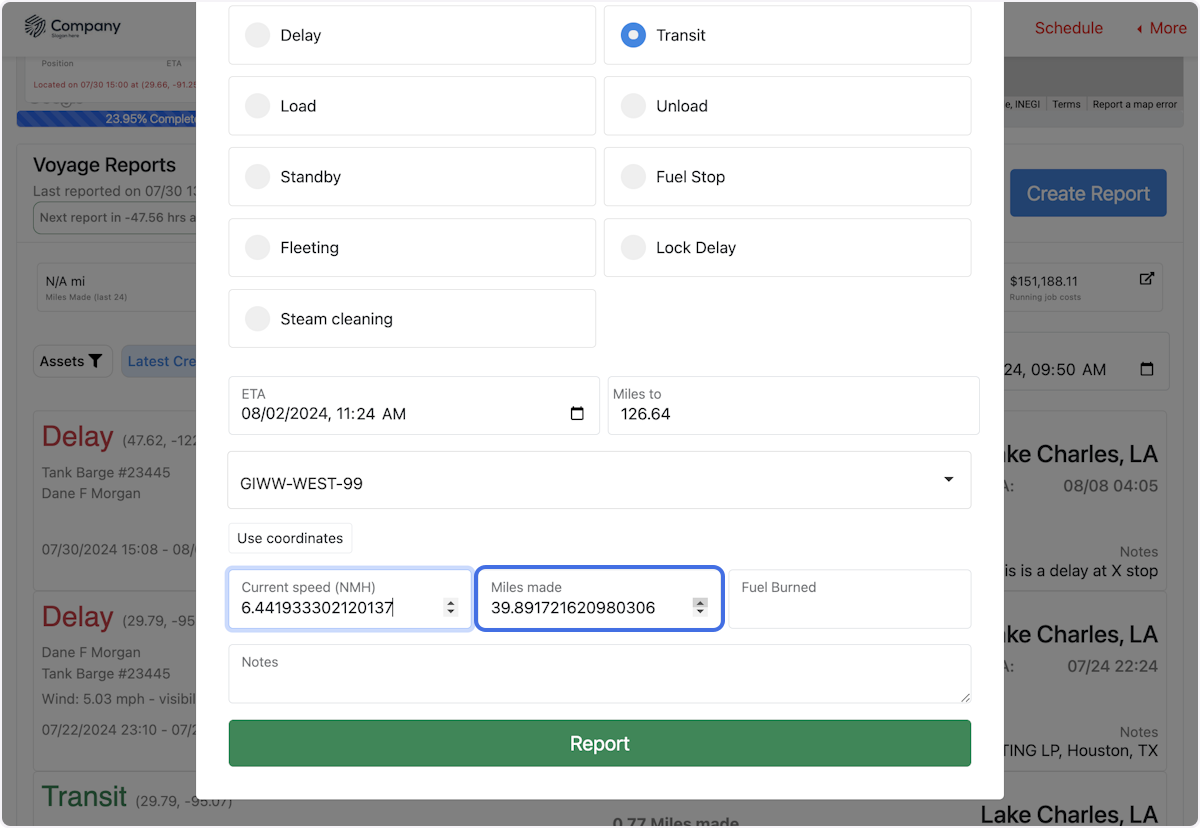This screenshot has width=1200, height=828.
Task: Open the Schedule menu item
Action: [x=1069, y=28]
